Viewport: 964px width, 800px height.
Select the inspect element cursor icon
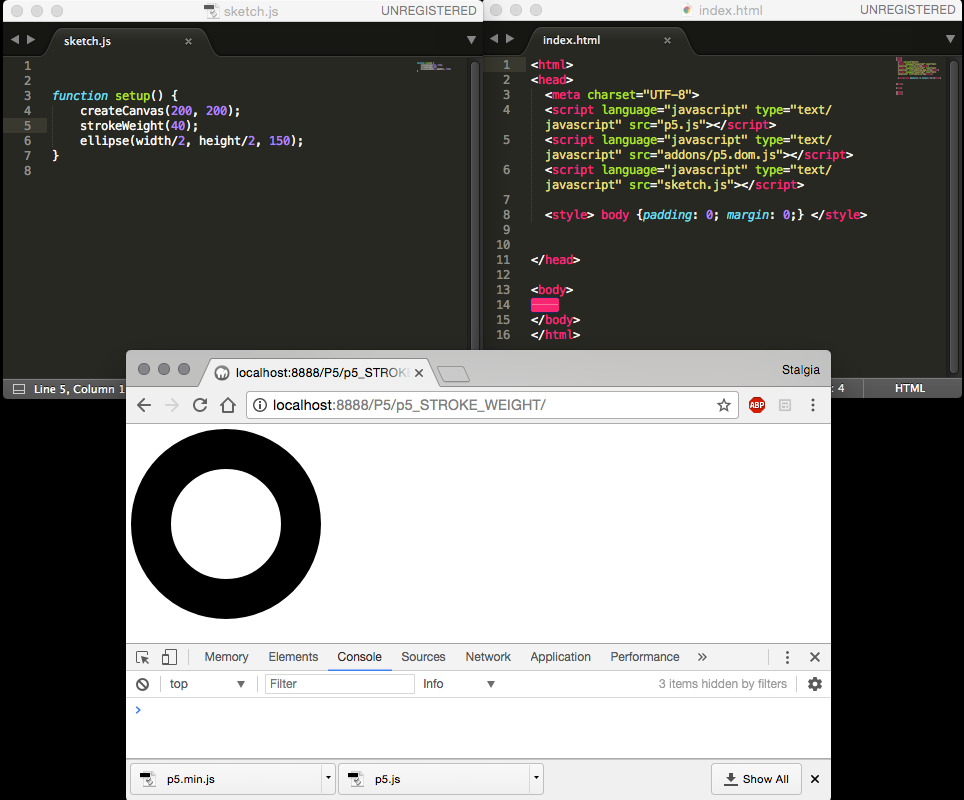[142, 657]
